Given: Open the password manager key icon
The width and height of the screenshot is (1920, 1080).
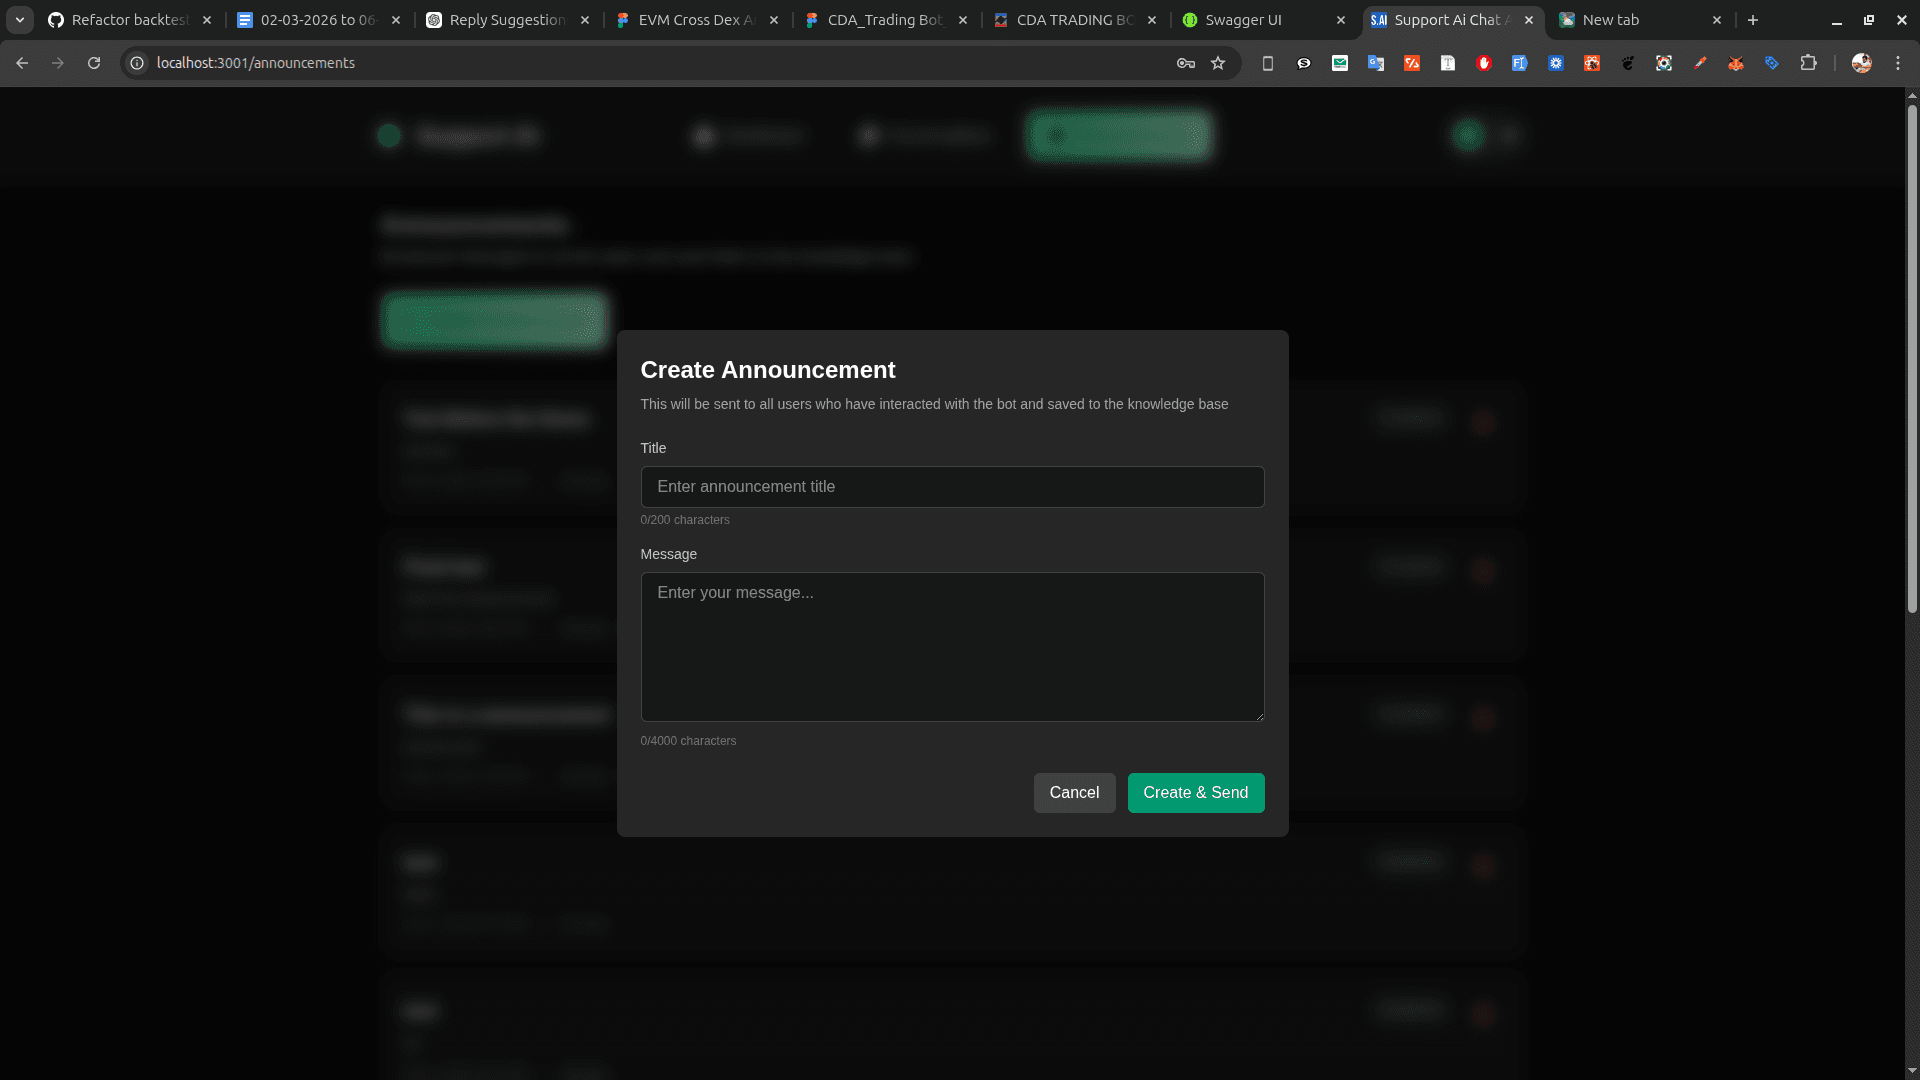Looking at the screenshot, I should coord(1184,63).
